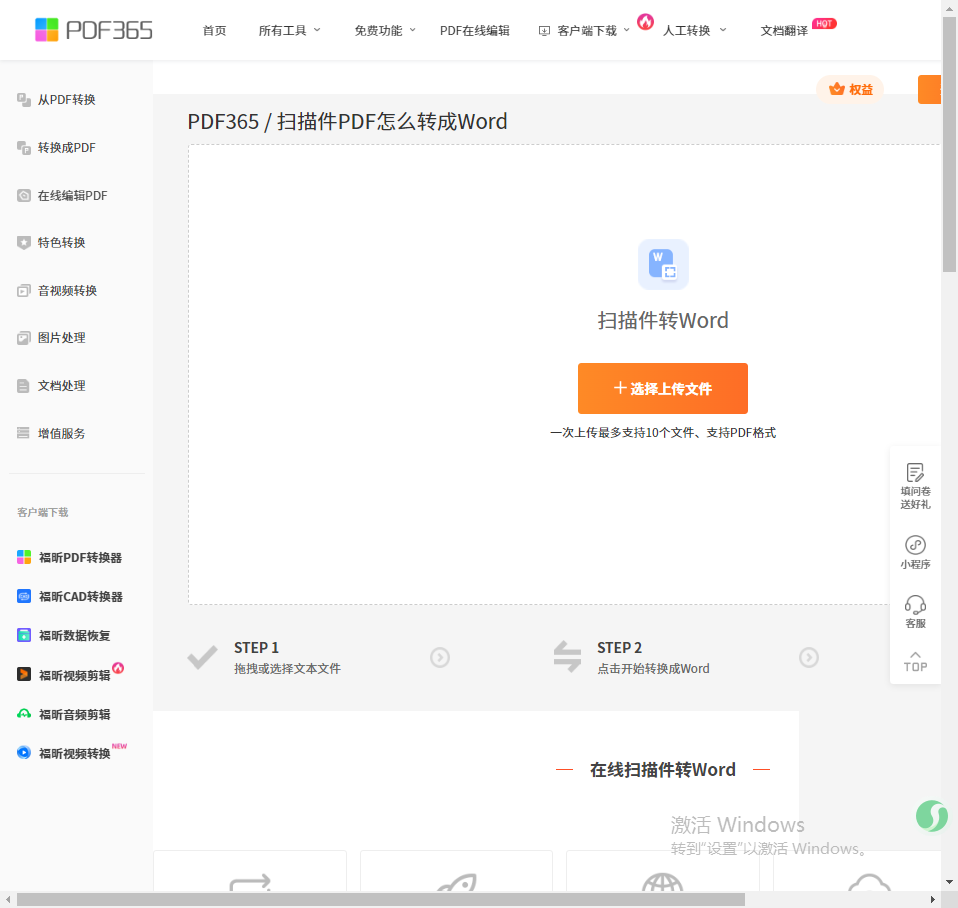Image resolution: width=958 pixels, height=908 pixels.
Task: Click the 增值服务 sidebar label
Action: click(x=62, y=433)
